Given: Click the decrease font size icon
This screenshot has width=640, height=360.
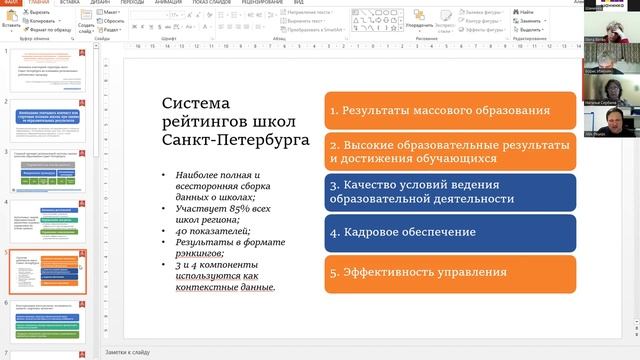Looking at the screenshot, I should coord(198,15).
